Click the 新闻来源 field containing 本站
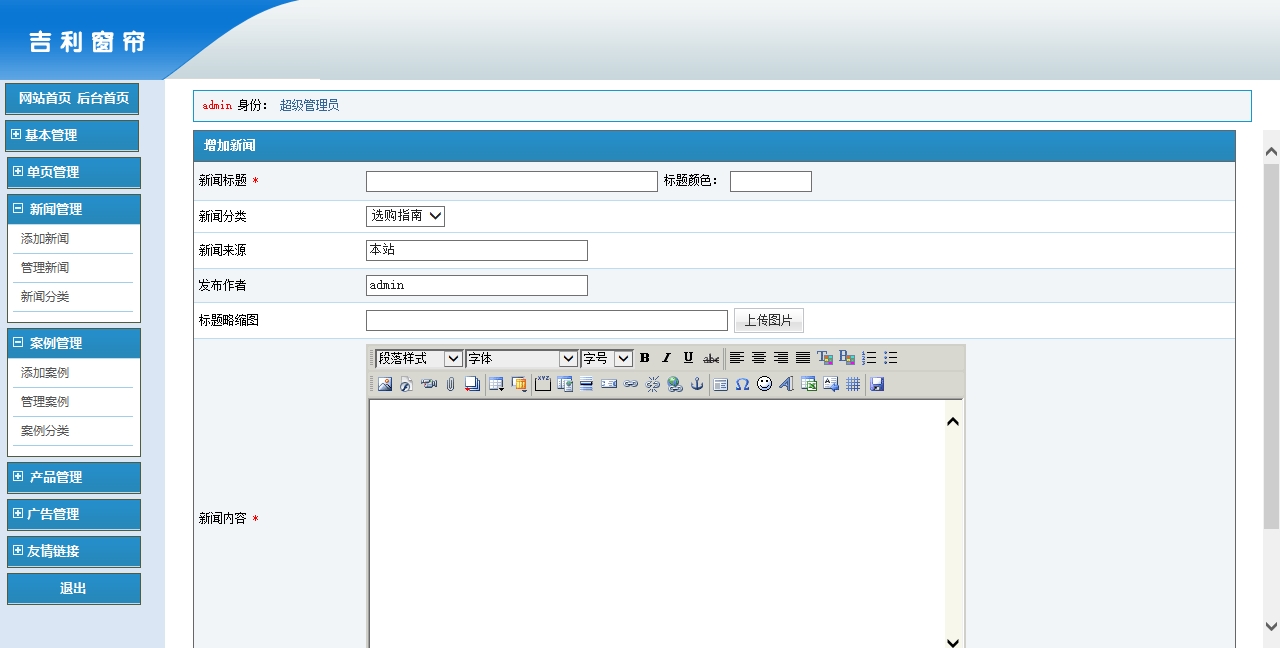This screenshot has height=648, width=1280. click(477, 250)
